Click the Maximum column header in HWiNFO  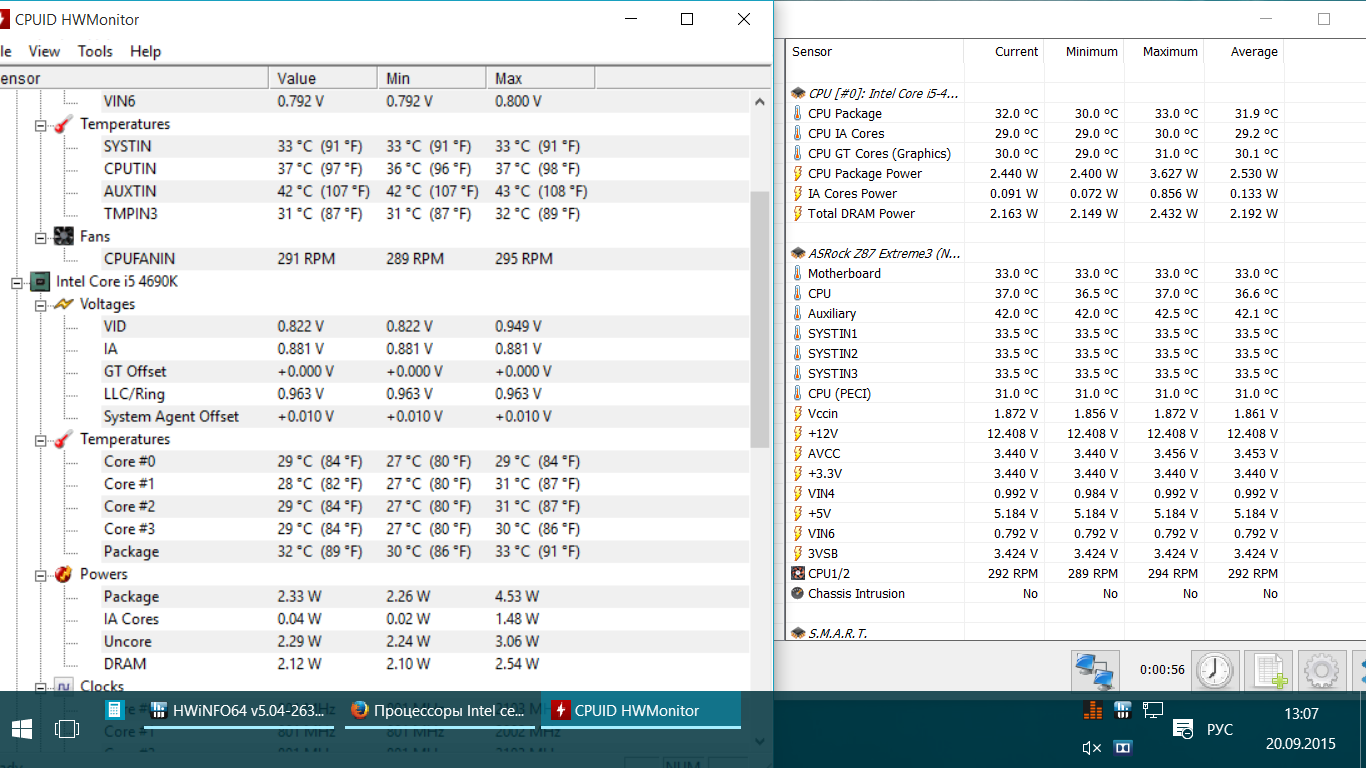(1164, 52)
